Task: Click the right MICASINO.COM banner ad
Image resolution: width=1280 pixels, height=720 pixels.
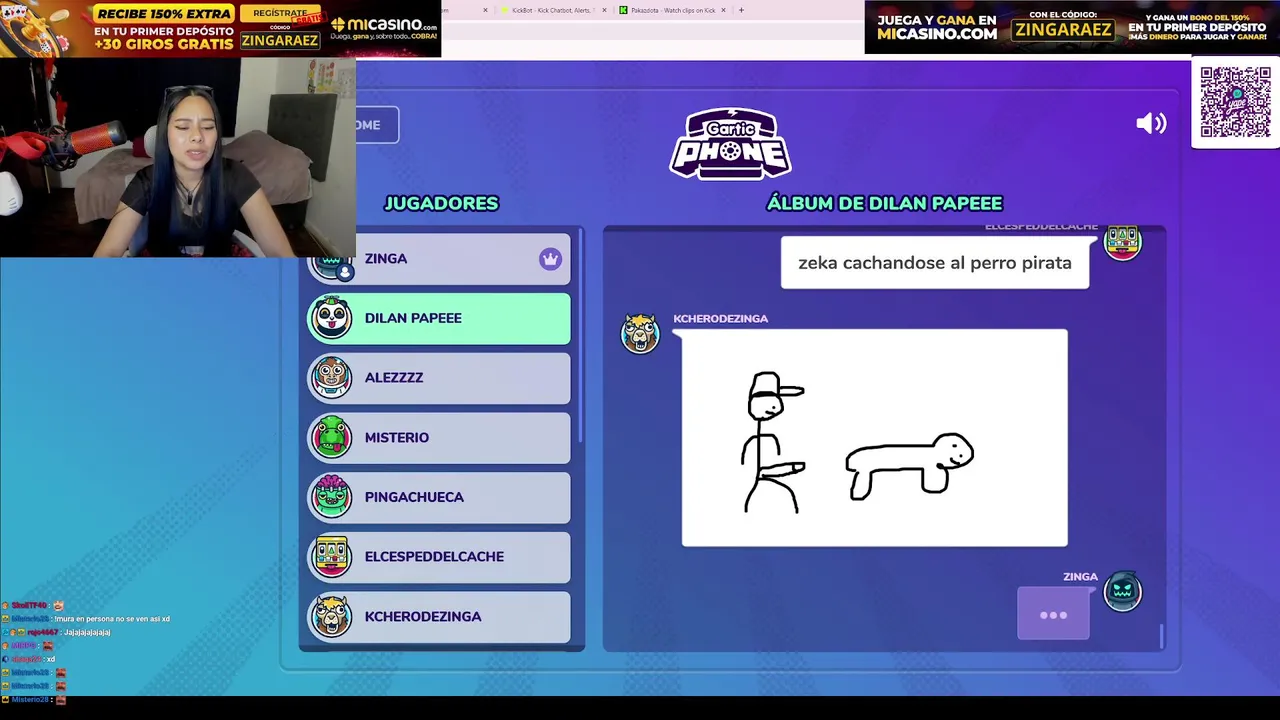Action: [1072, 27]
